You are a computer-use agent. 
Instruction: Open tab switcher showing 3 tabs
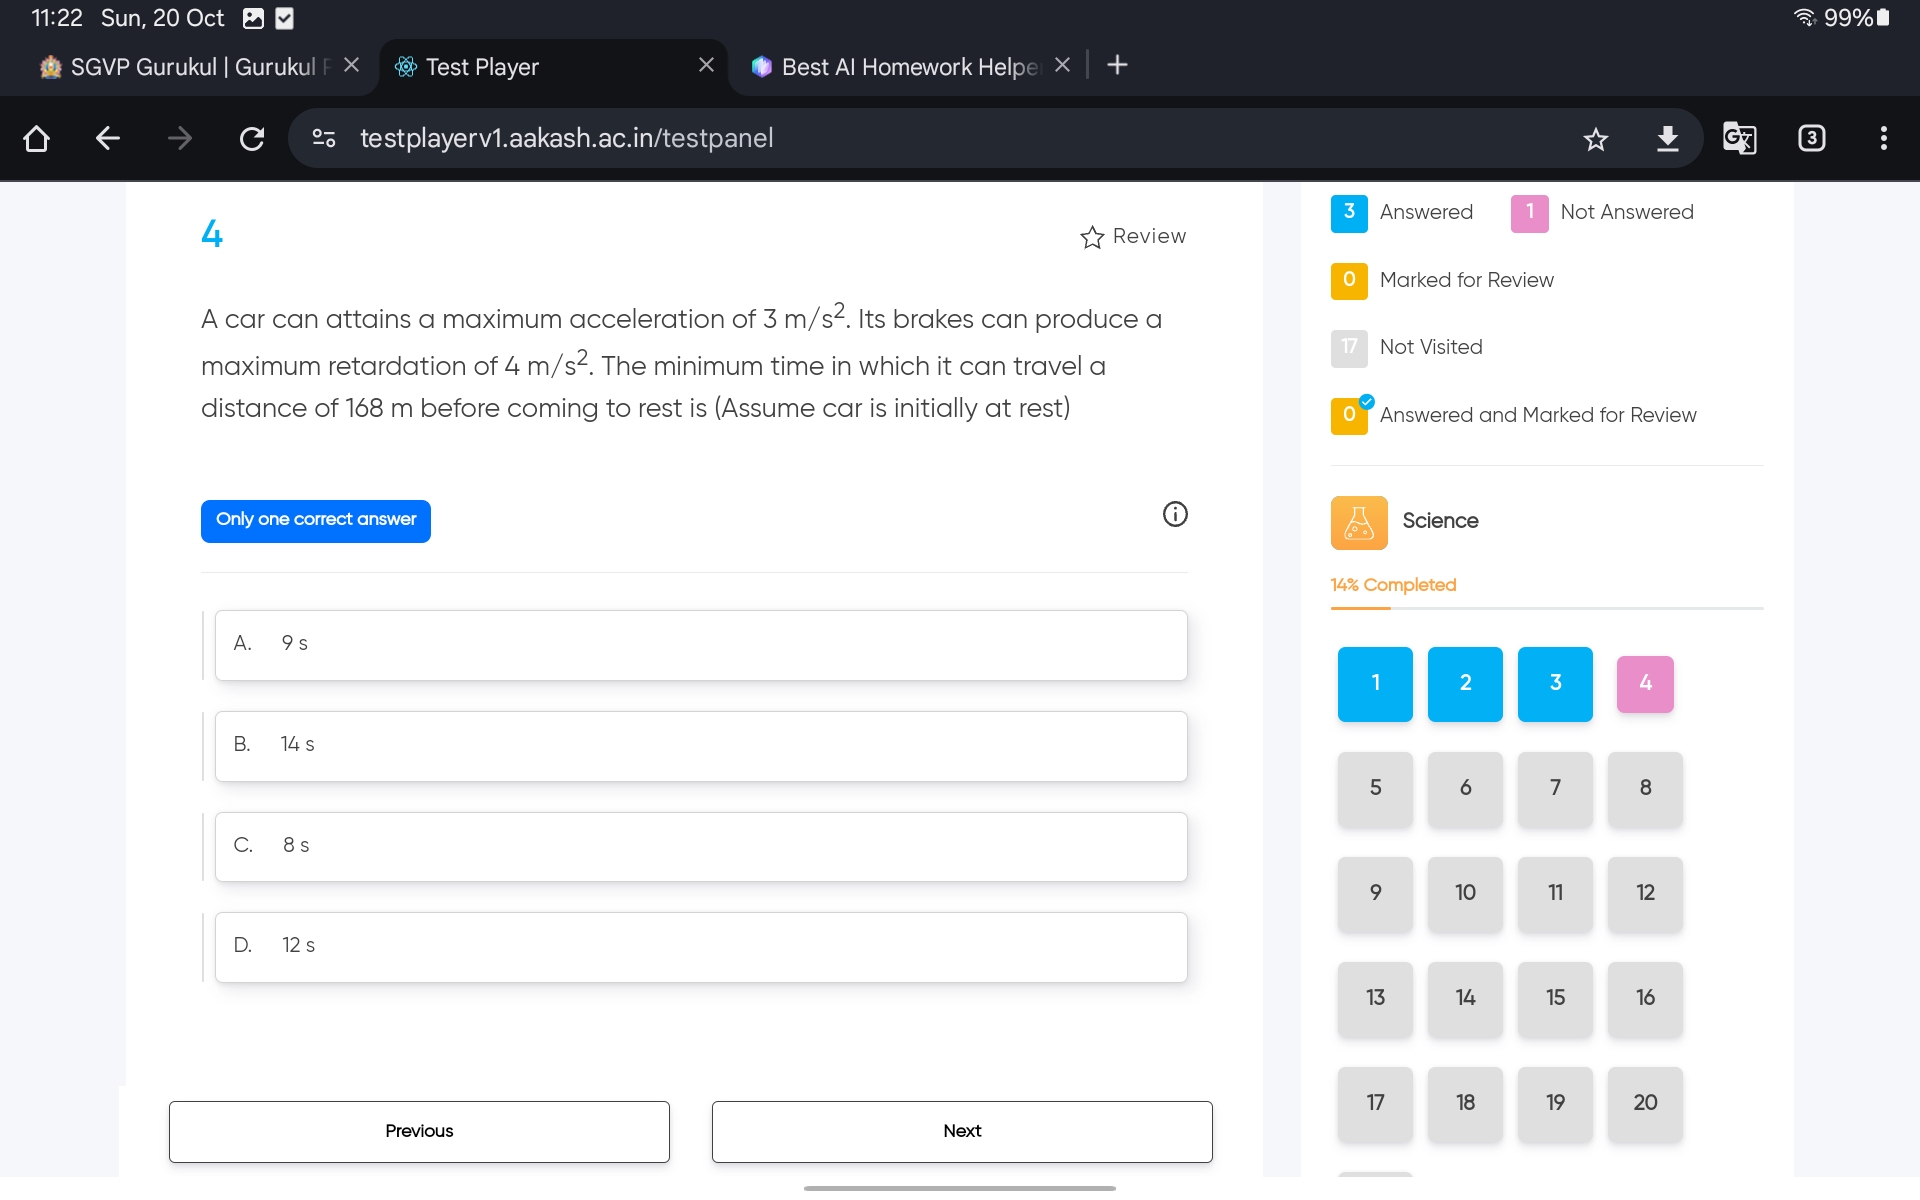coord(1812,138)
